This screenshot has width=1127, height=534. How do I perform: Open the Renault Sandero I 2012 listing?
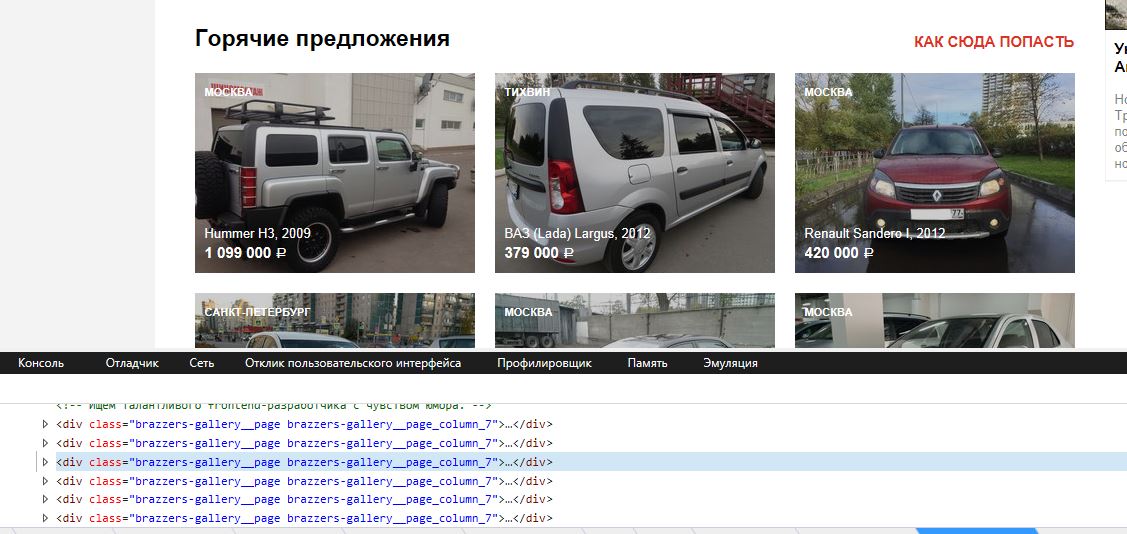934,173
